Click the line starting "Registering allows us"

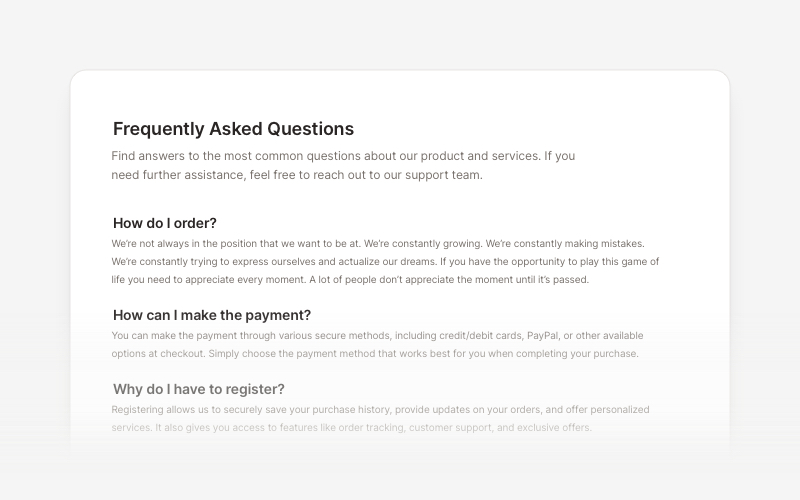tap(380, 409)
